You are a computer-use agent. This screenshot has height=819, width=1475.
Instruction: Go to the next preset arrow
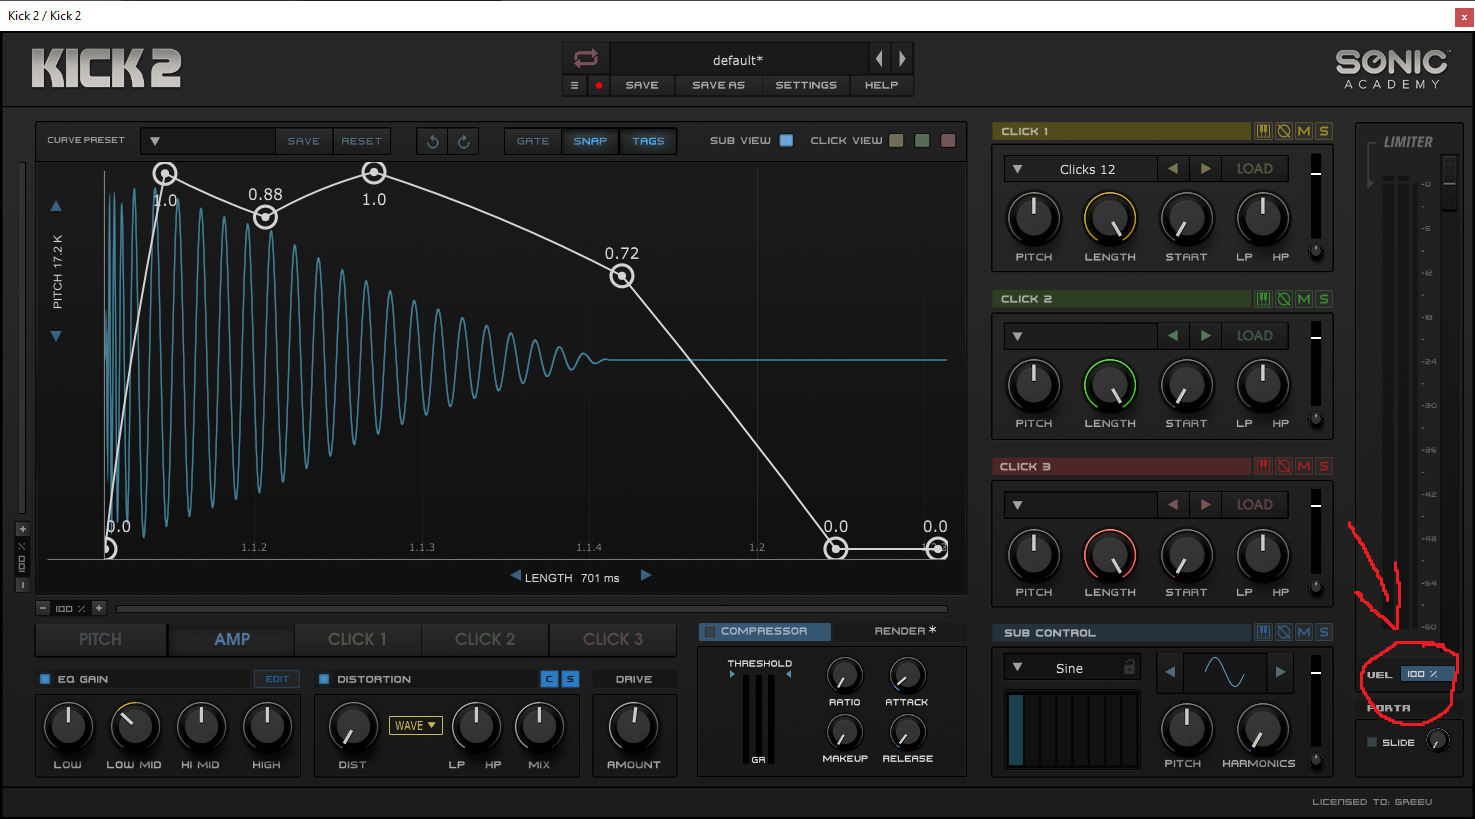[x=901, y=58]
